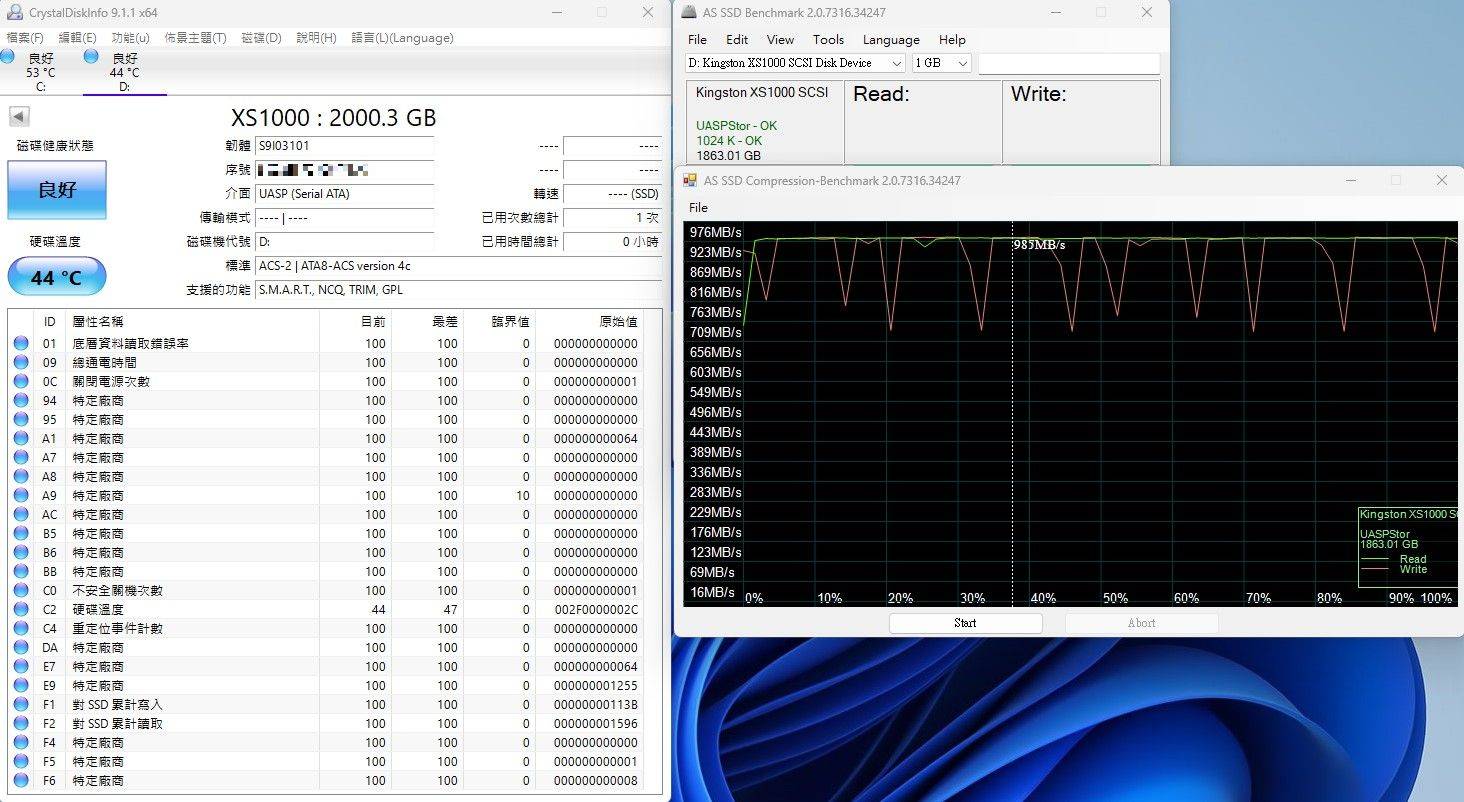Open the 佈景主題(T) menu
Viewport: 1464px width, 802px height.
click(195, 38)
